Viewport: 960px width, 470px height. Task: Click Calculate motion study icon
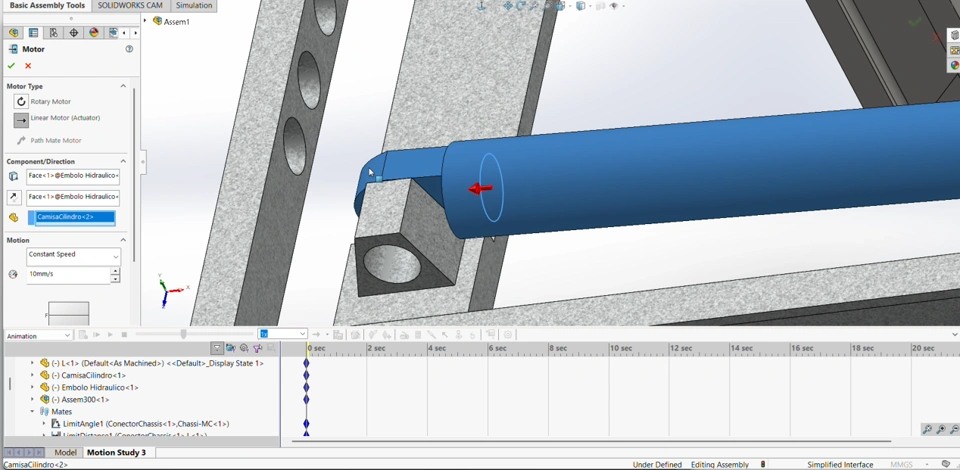click(x=83, y=335)
